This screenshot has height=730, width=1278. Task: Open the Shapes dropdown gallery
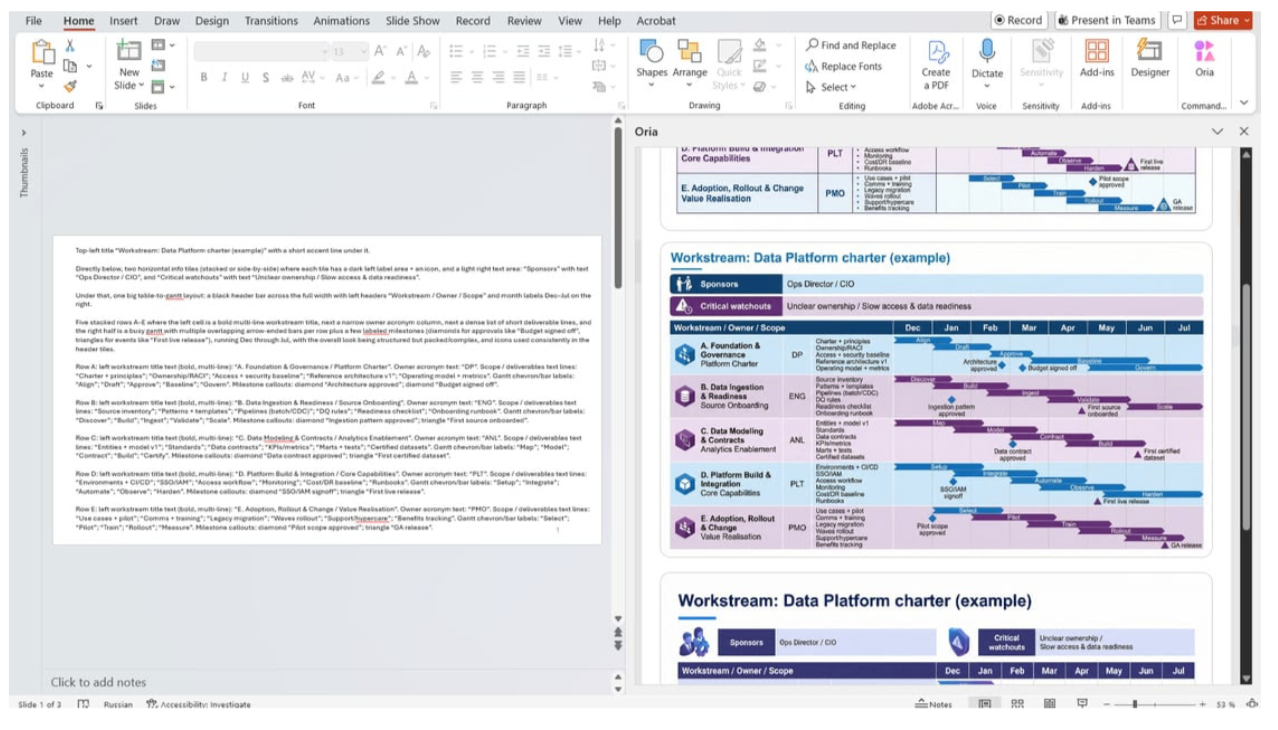pyautogui.click(x=651, y=60)
